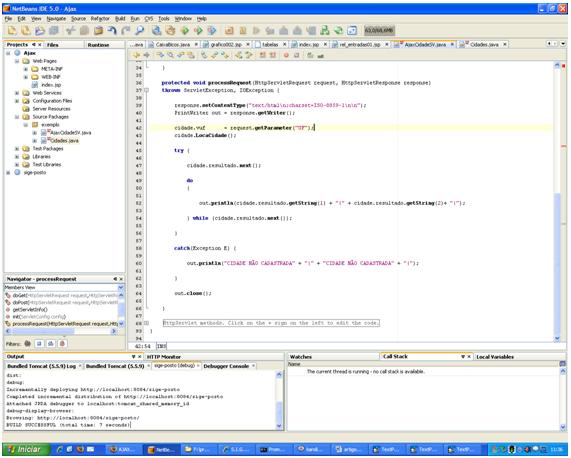Open the Refactor menu

click(100, 19)
